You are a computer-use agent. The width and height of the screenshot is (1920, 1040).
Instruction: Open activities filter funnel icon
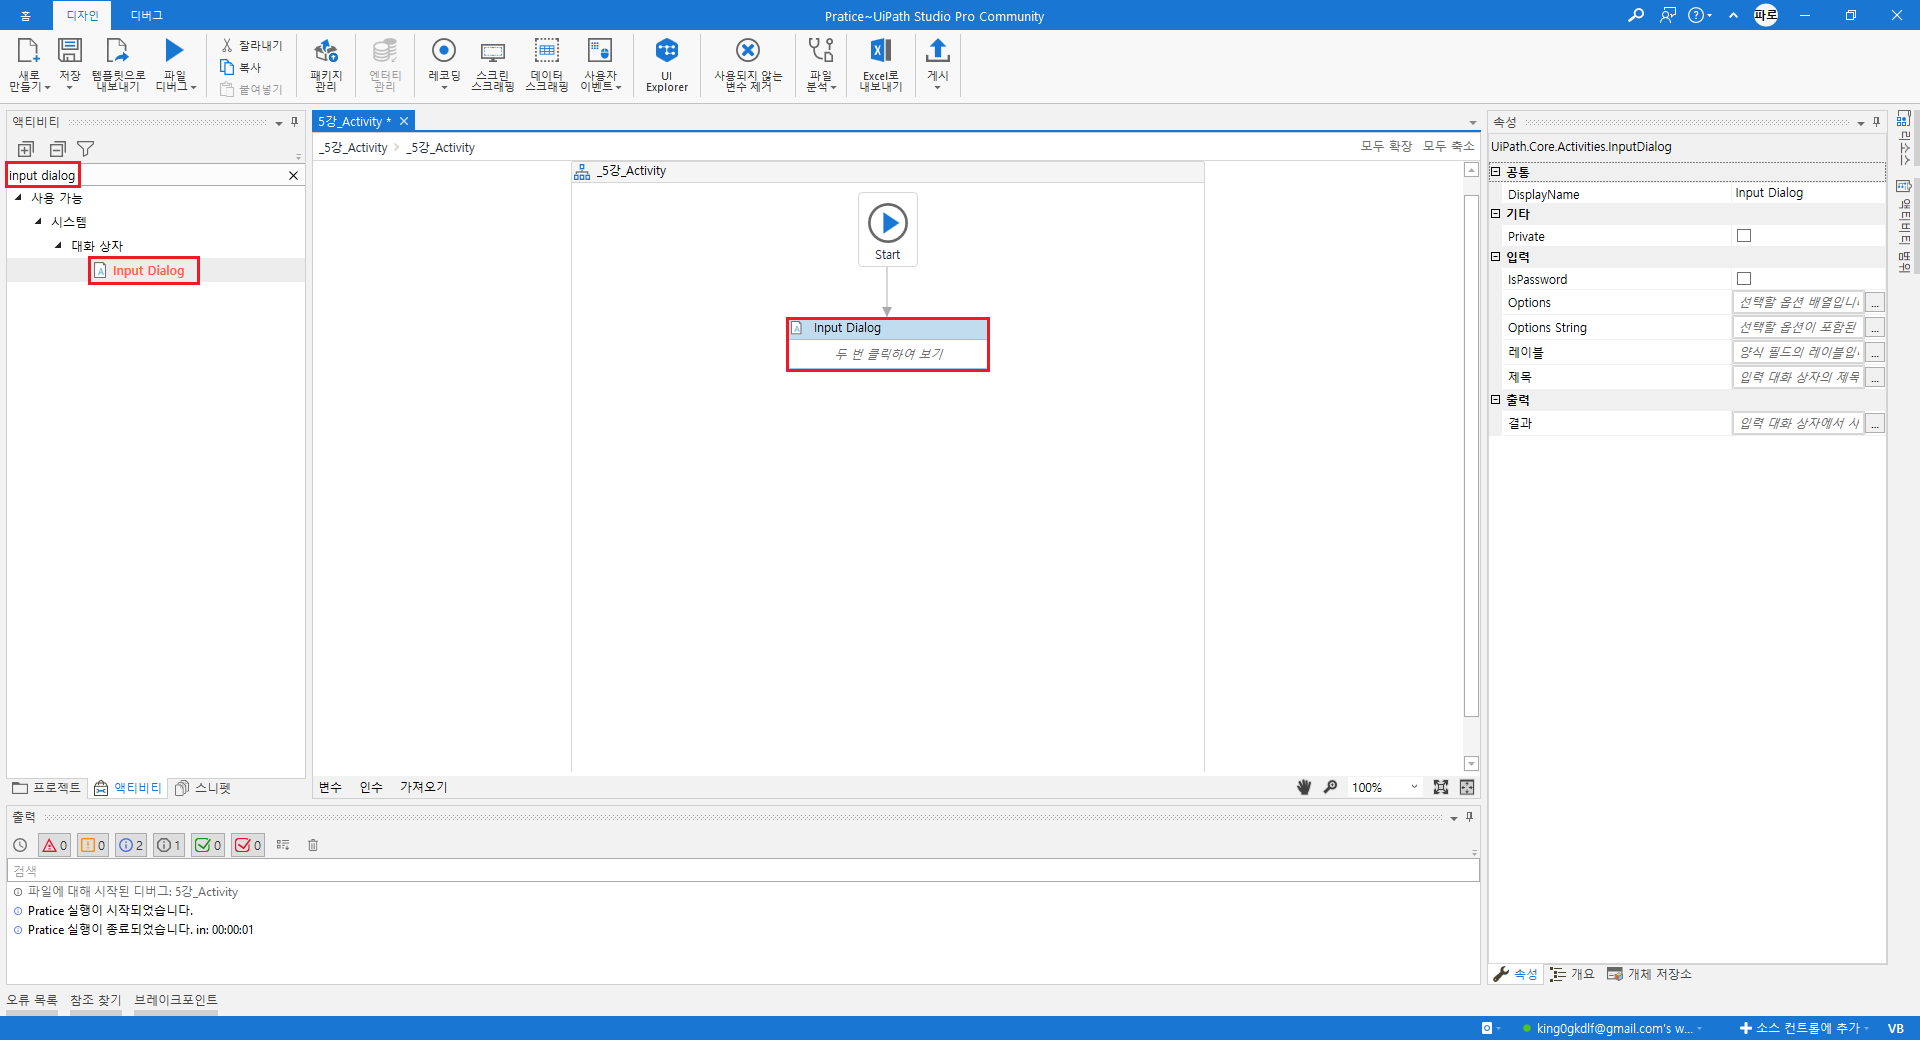tap(86, 149)
